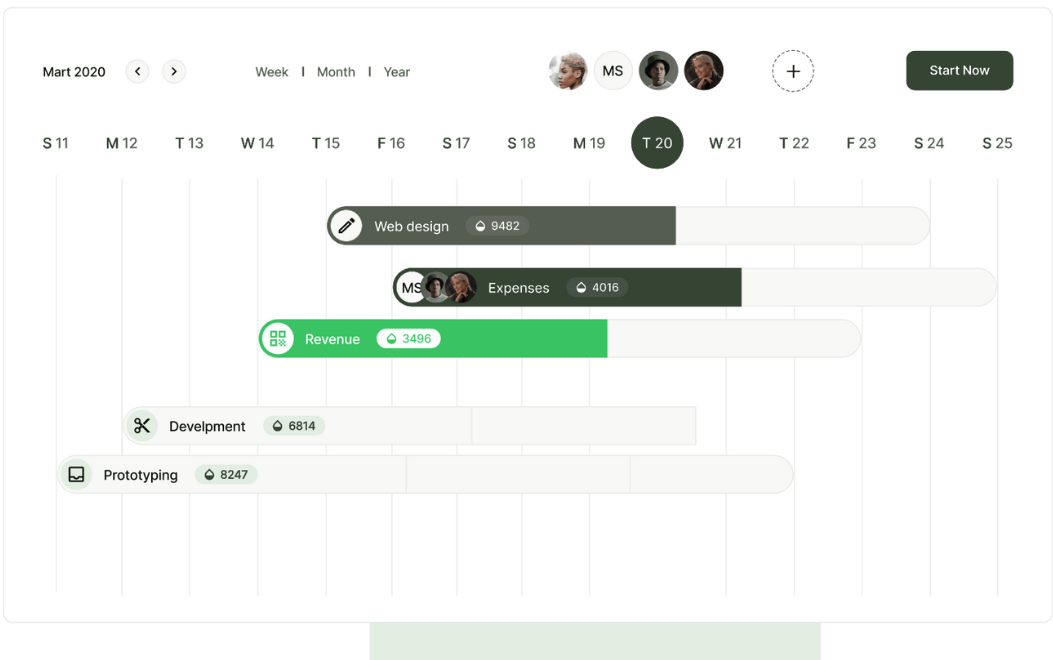1053x660 pixels.
Task: Open the first user avatar photo
Action: point(568,71)
